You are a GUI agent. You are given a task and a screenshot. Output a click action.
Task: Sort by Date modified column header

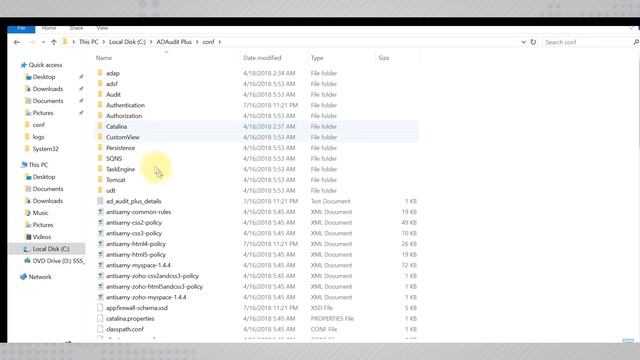(262, 58)
